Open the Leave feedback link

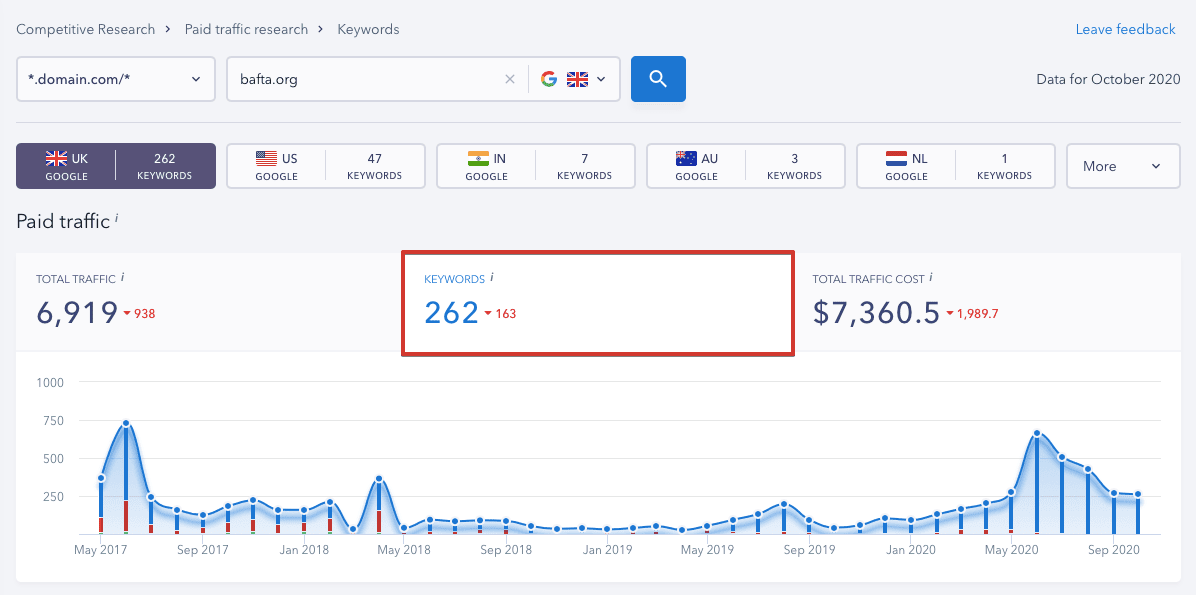[x=1125, y=29]
